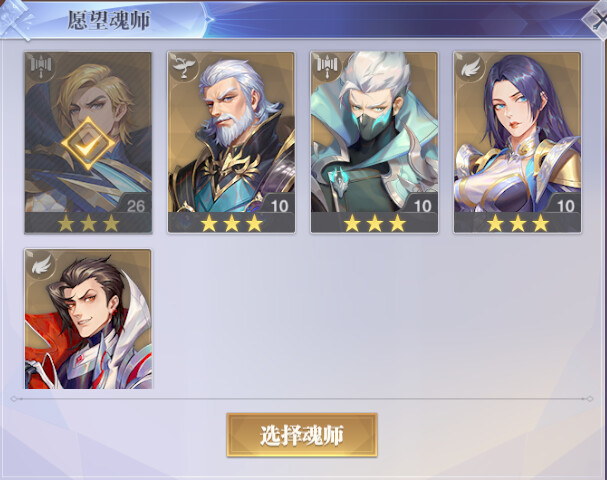Select the masked silver-haired soul master card
607x480 pixels.
[374, 142]
